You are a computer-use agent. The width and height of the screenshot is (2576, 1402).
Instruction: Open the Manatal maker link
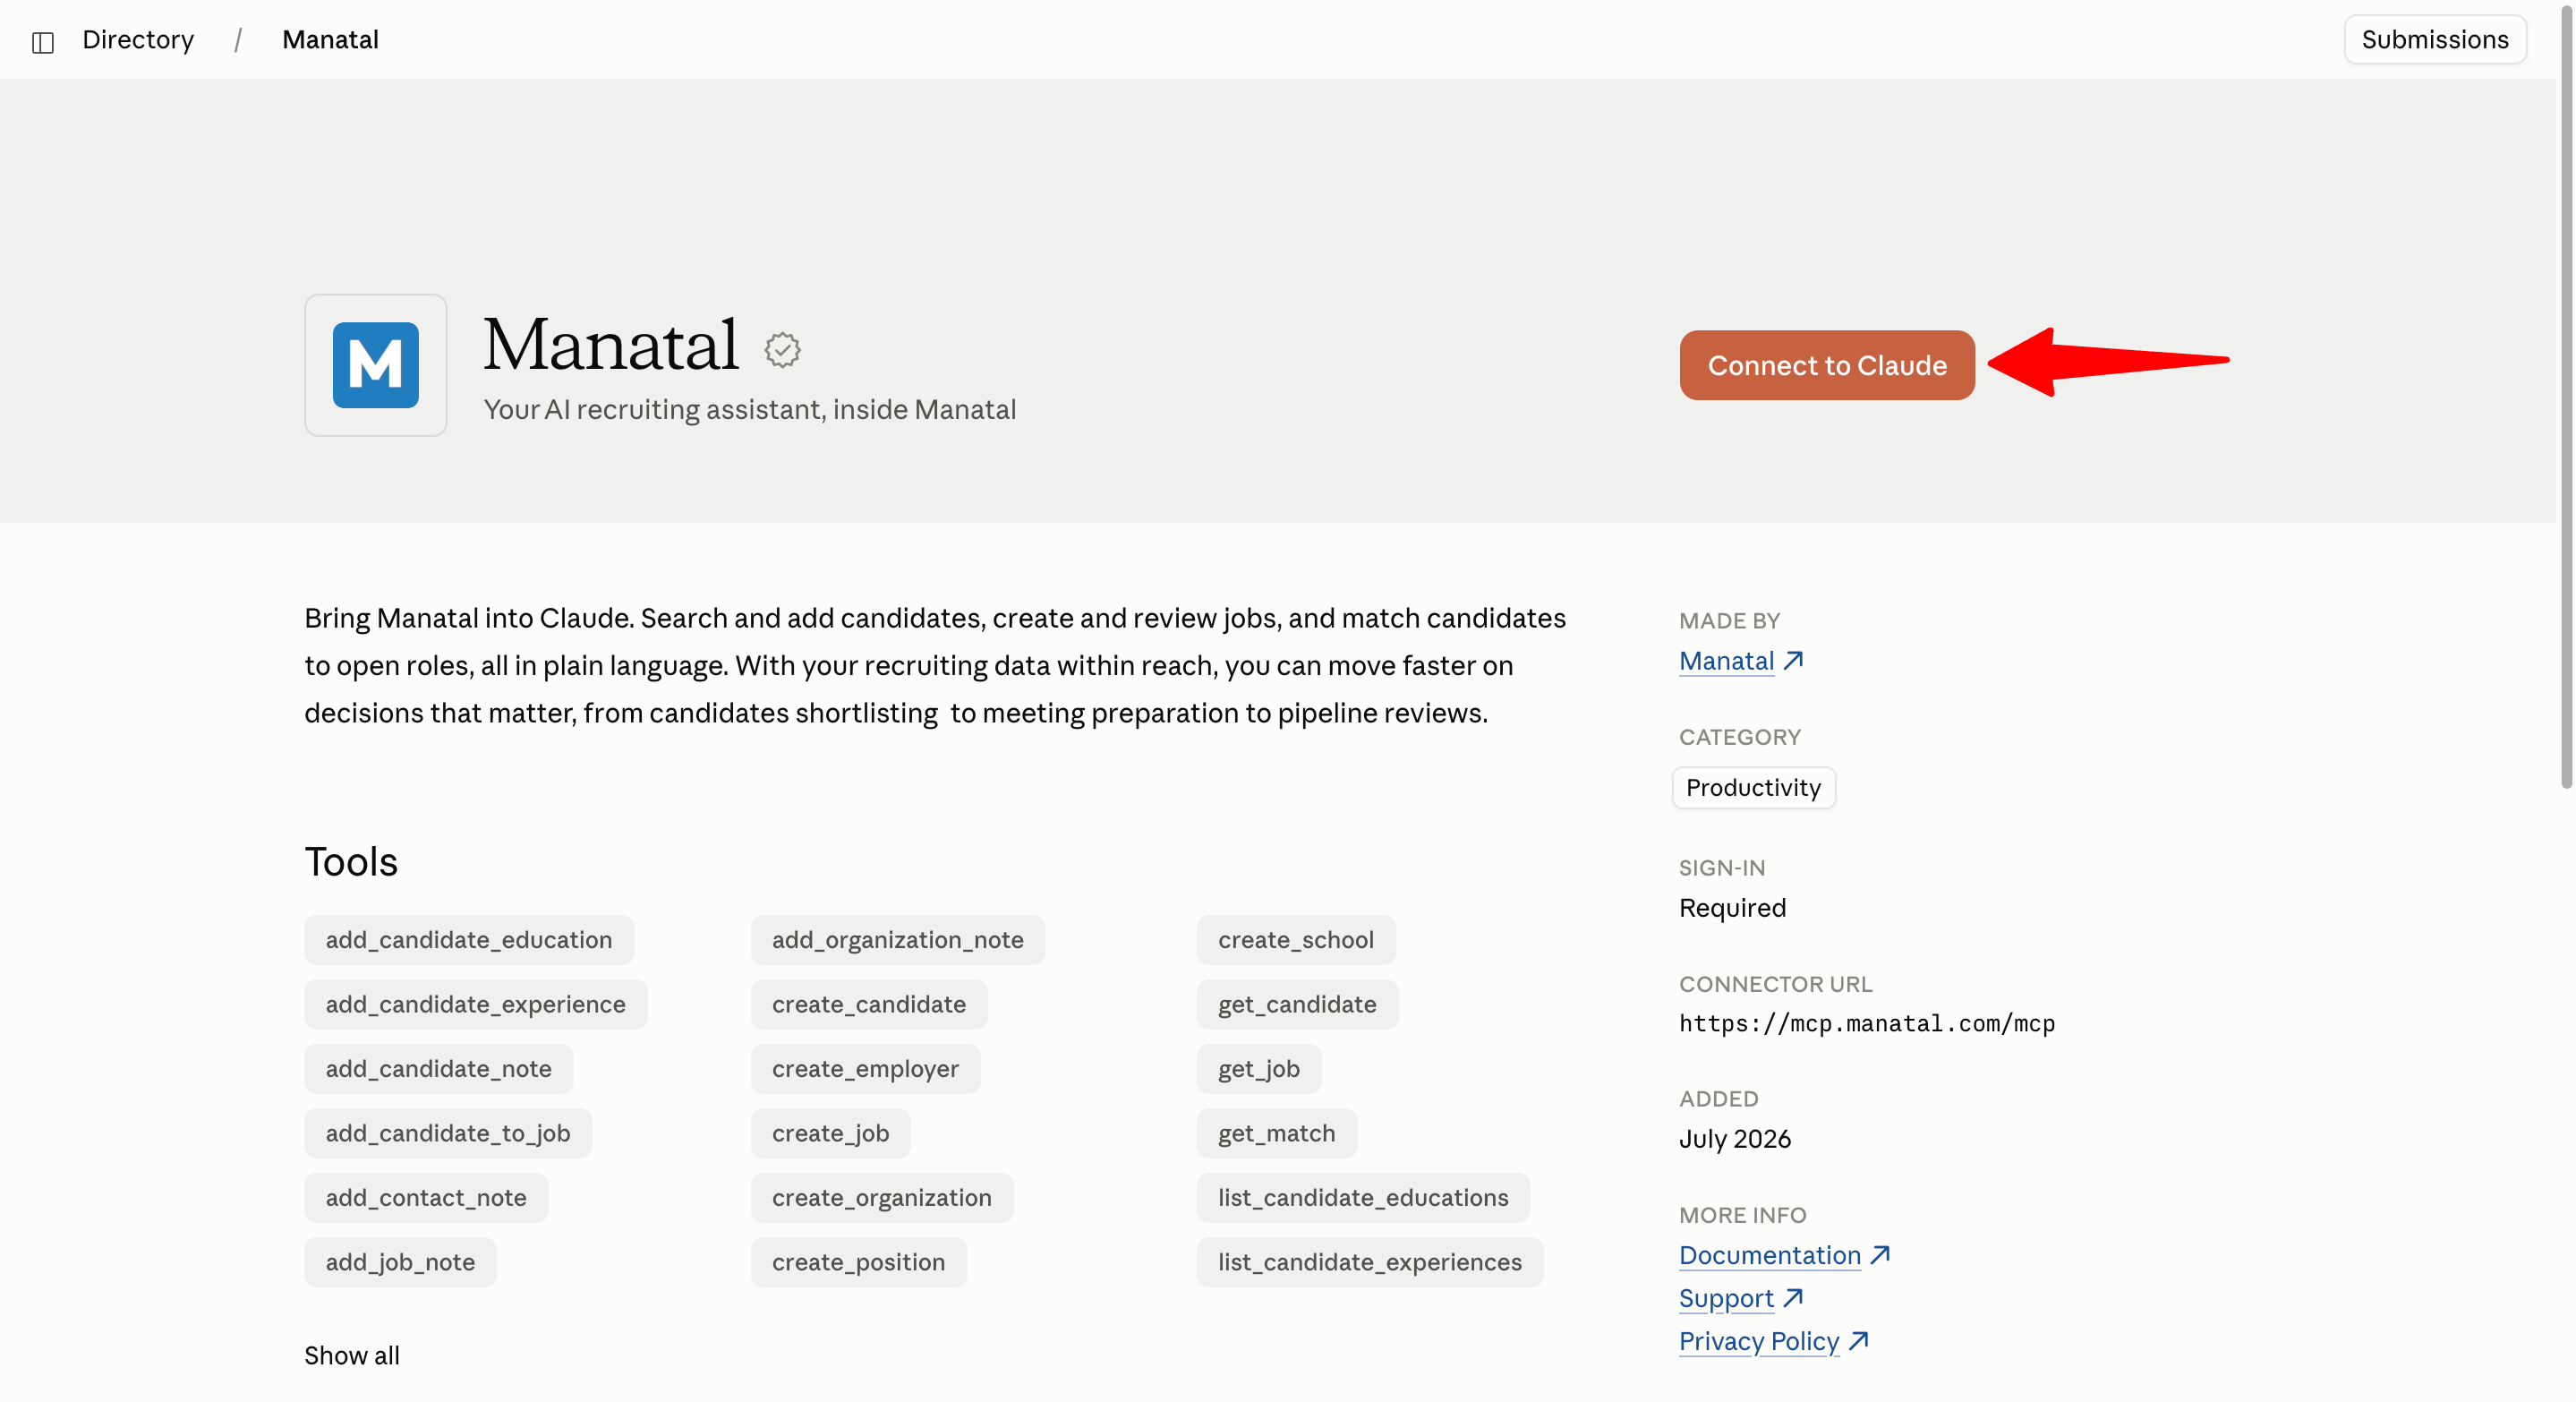coord(1726,661)
